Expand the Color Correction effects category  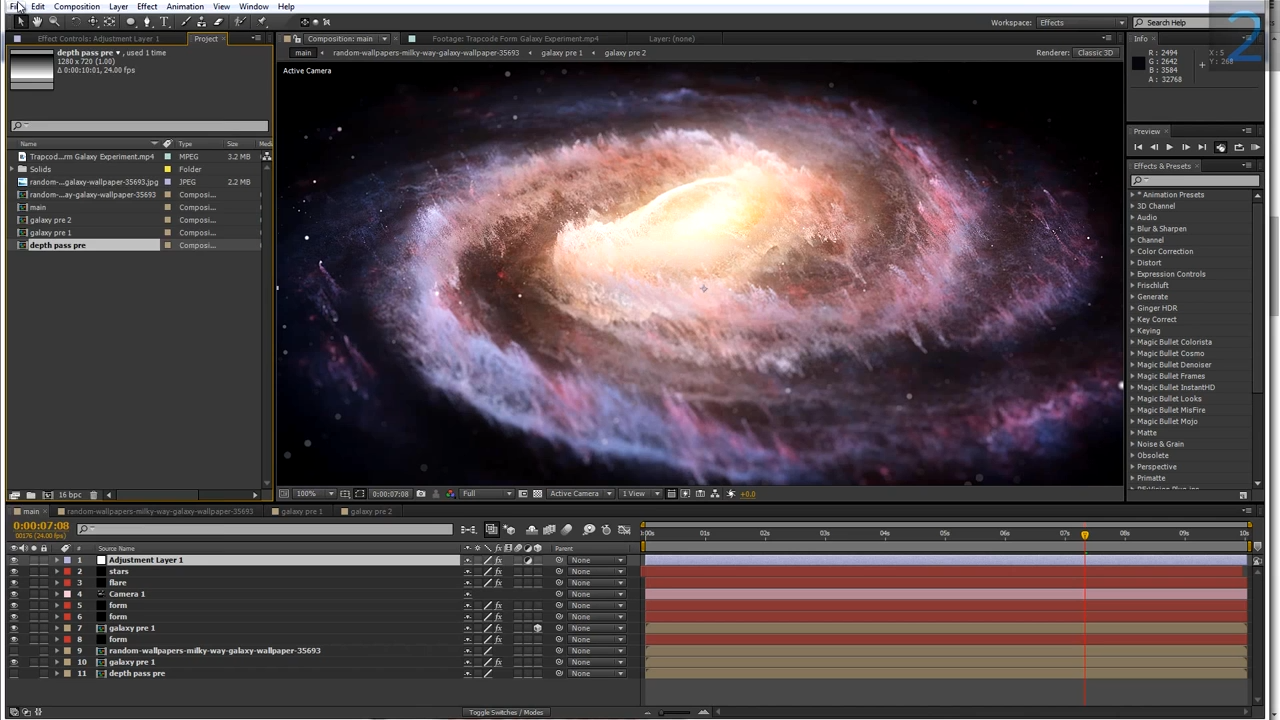1133,252
